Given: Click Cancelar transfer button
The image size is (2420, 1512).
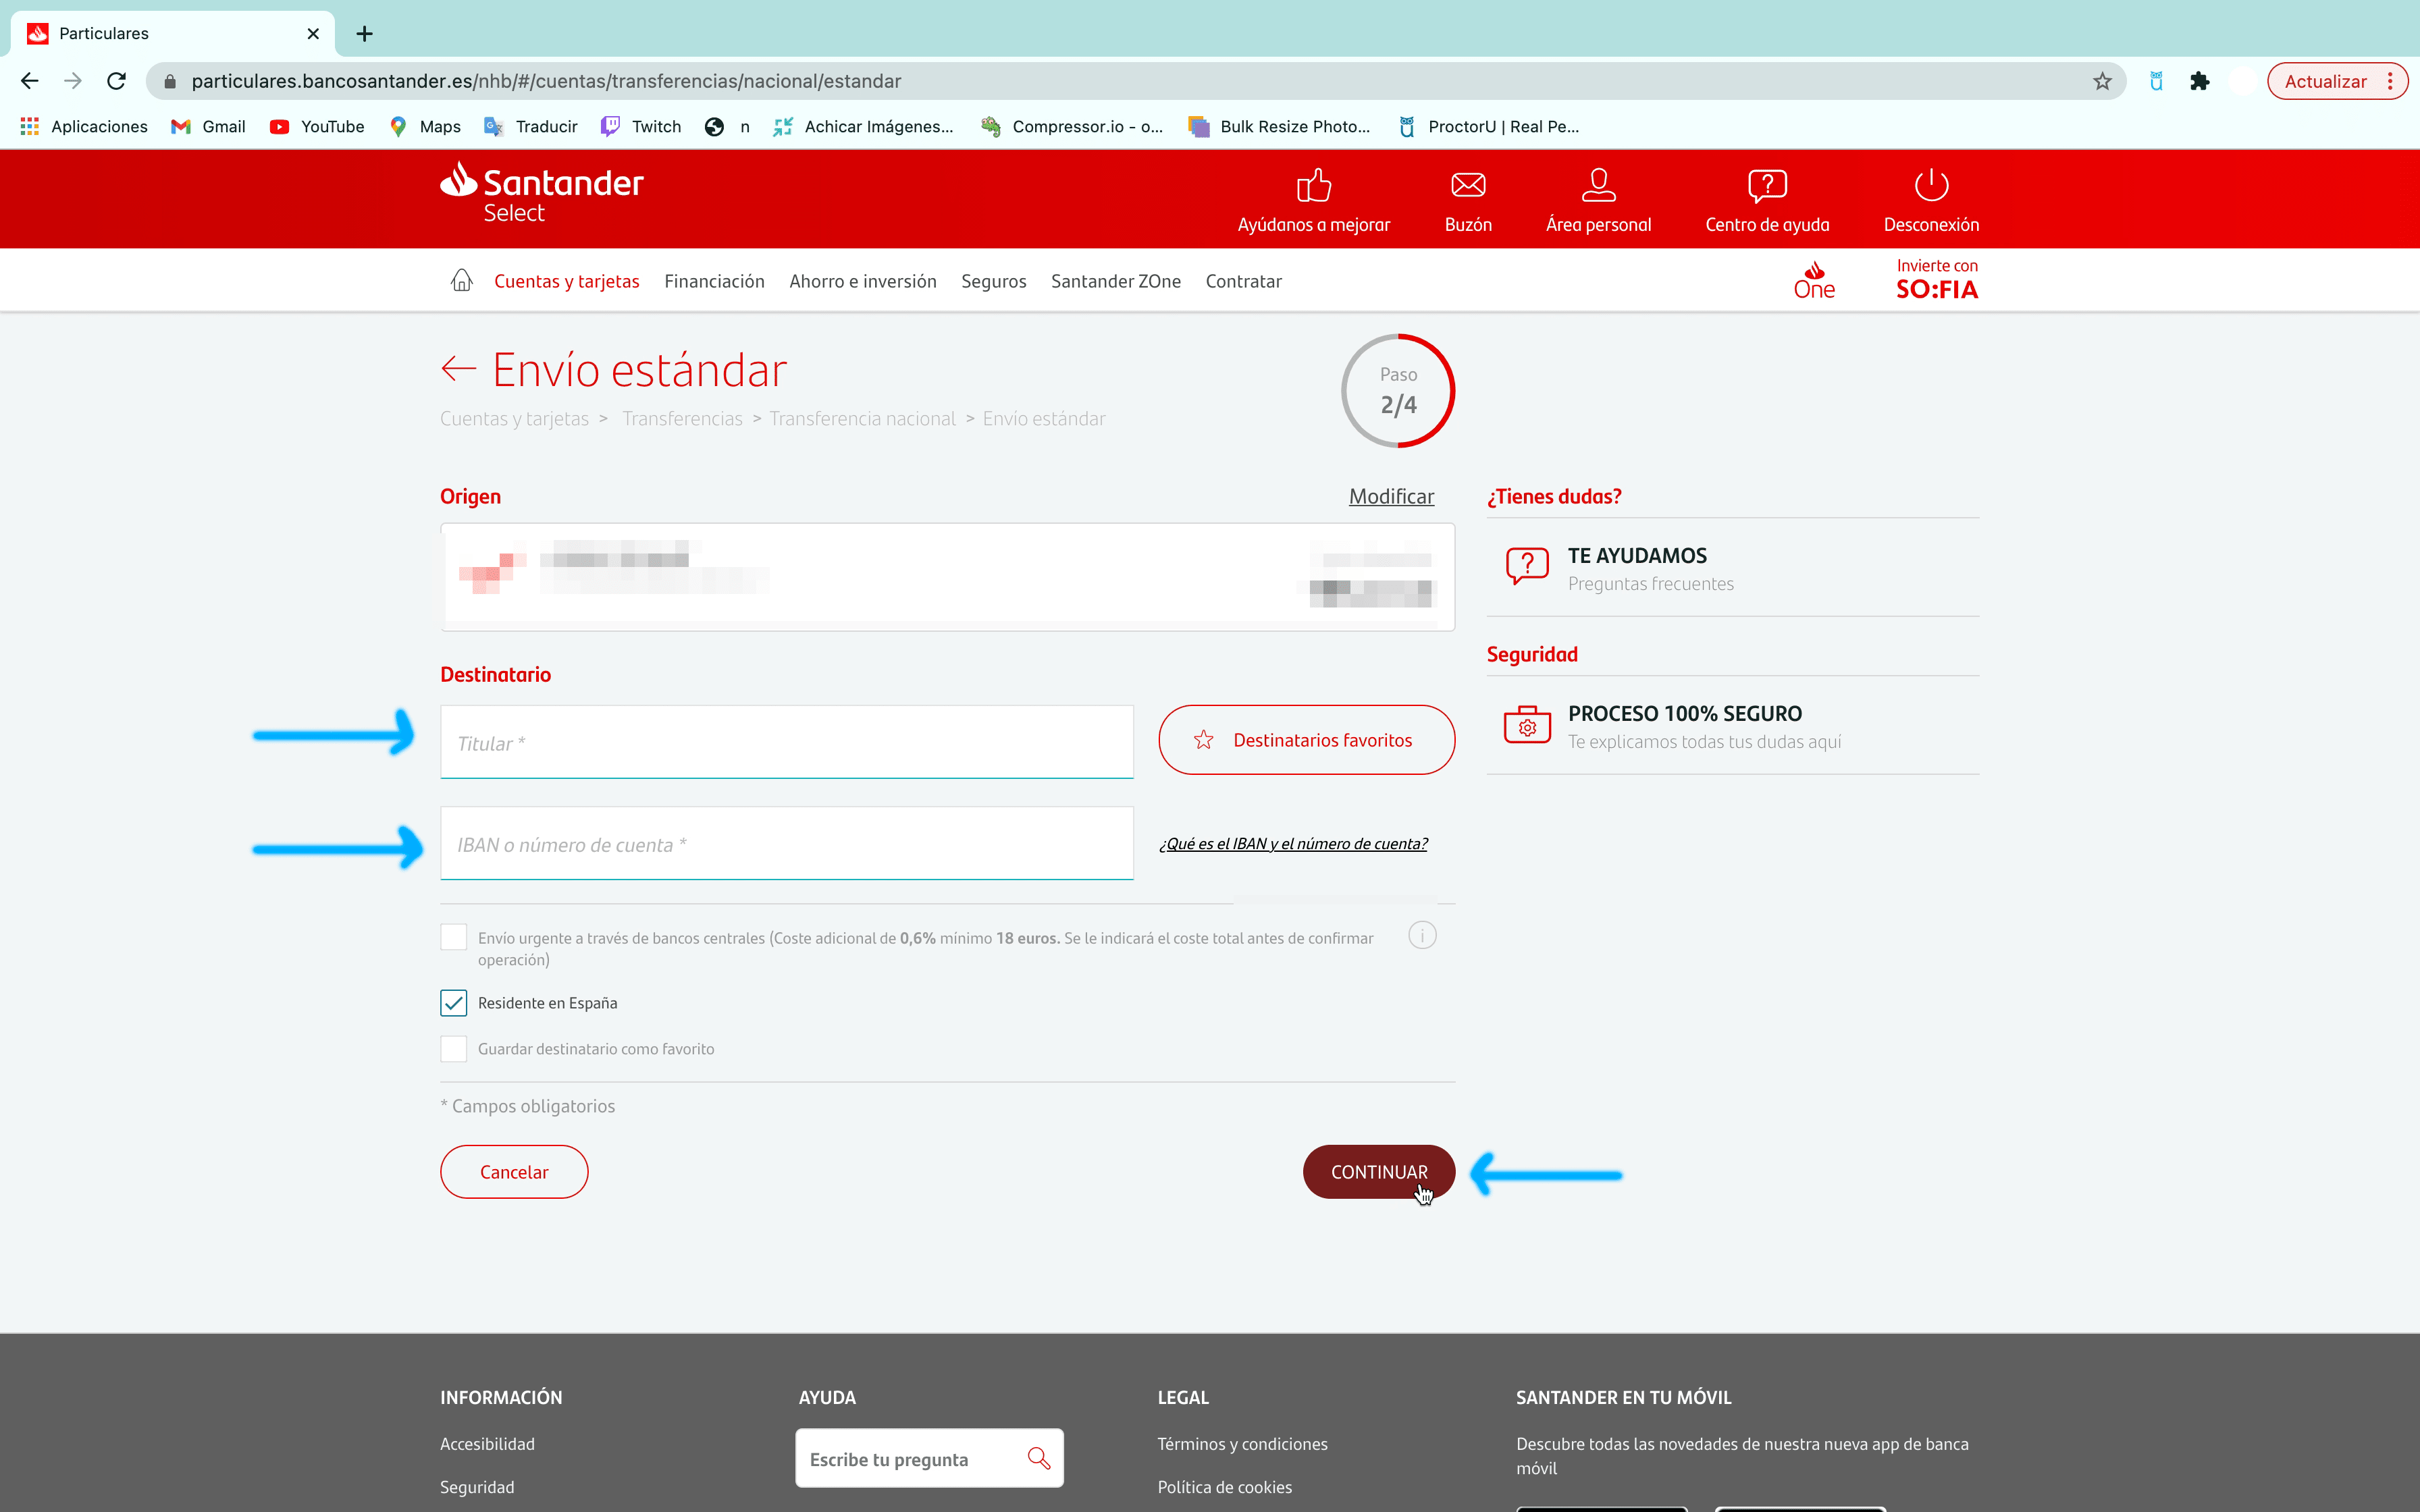Looking at the screenshot, I should tap(514, 1170).
